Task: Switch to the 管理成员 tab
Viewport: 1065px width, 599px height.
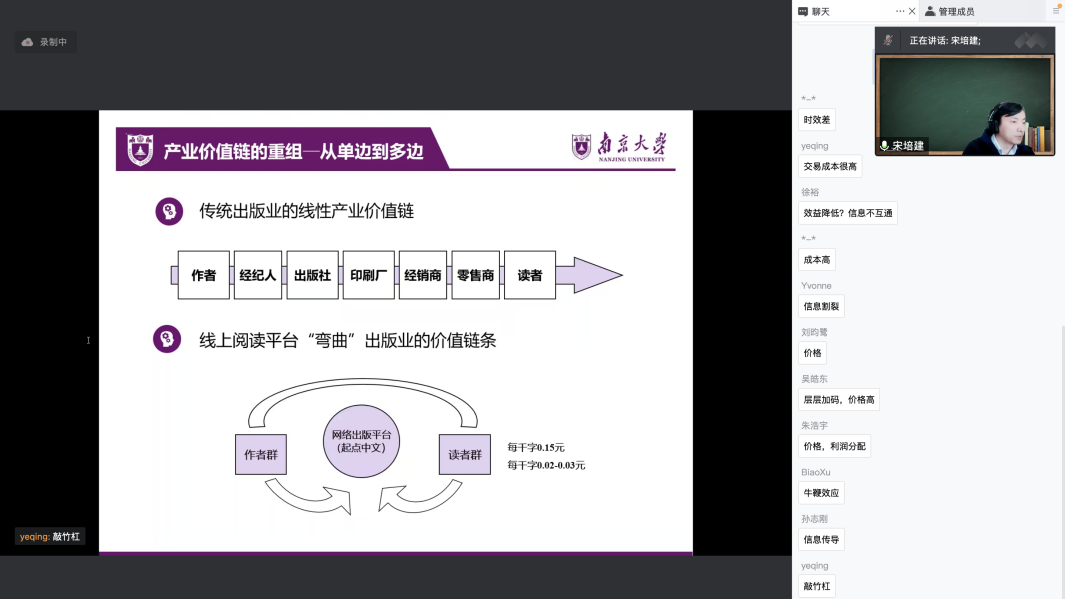Action: [x=955, y=12]
